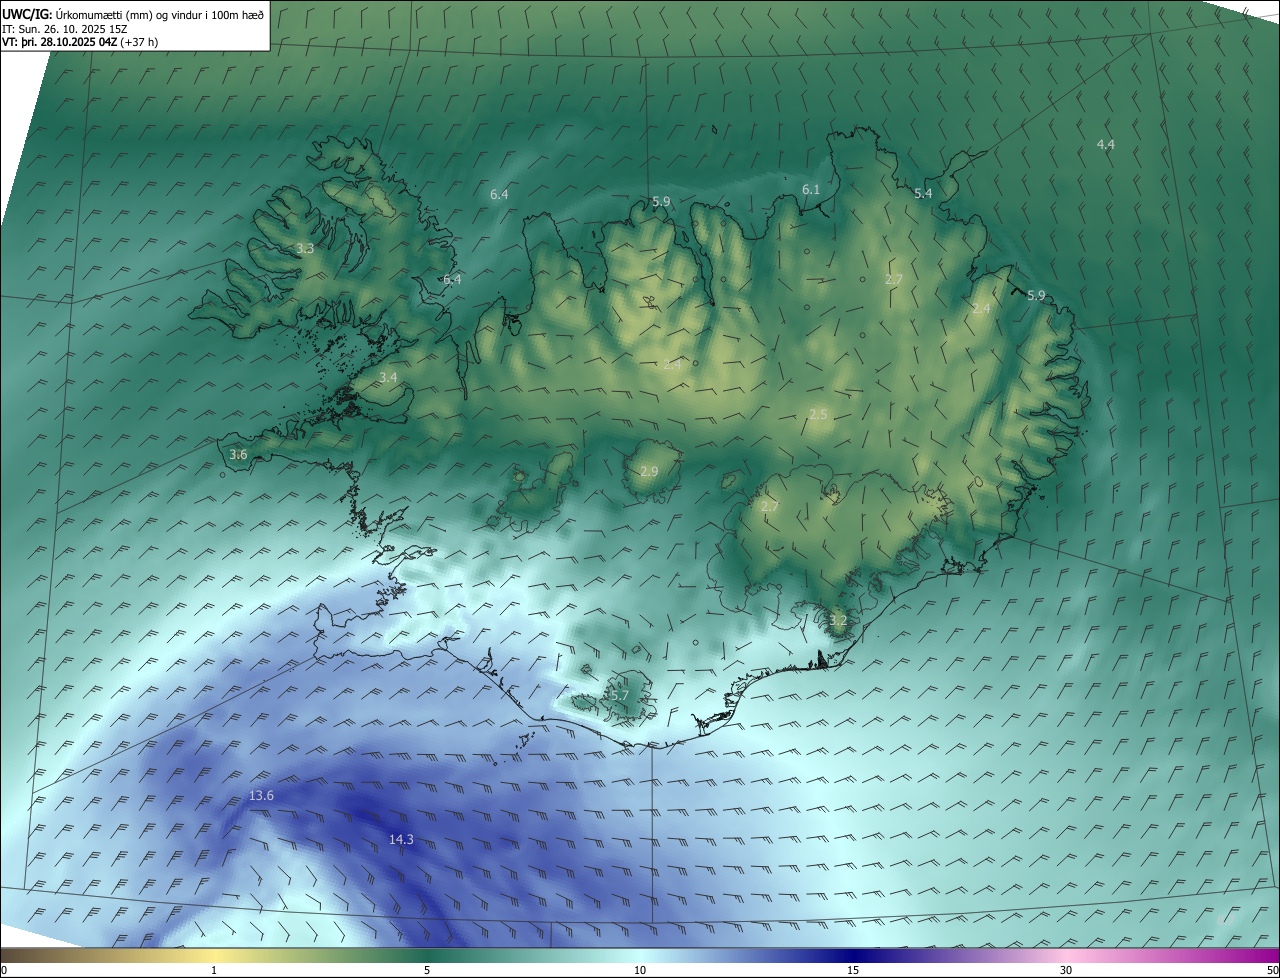1280x978 pixels.
Task: Click the "30" tick on color scale
Action: point(1066,970)
